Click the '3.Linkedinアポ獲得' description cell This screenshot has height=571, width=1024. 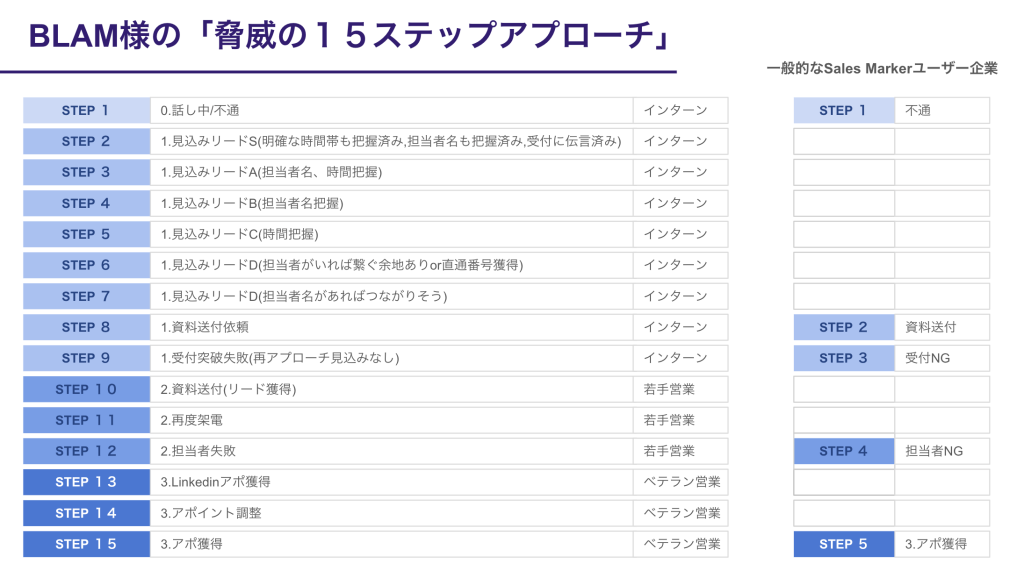(390, 482)
